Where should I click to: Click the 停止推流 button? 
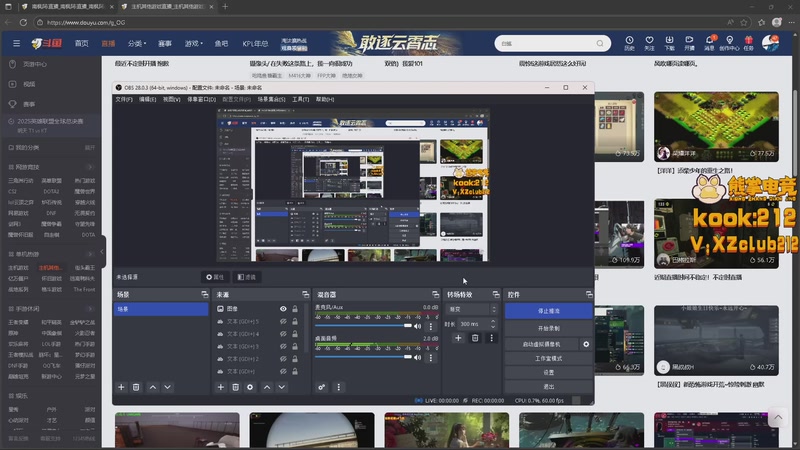pos(548,311)
